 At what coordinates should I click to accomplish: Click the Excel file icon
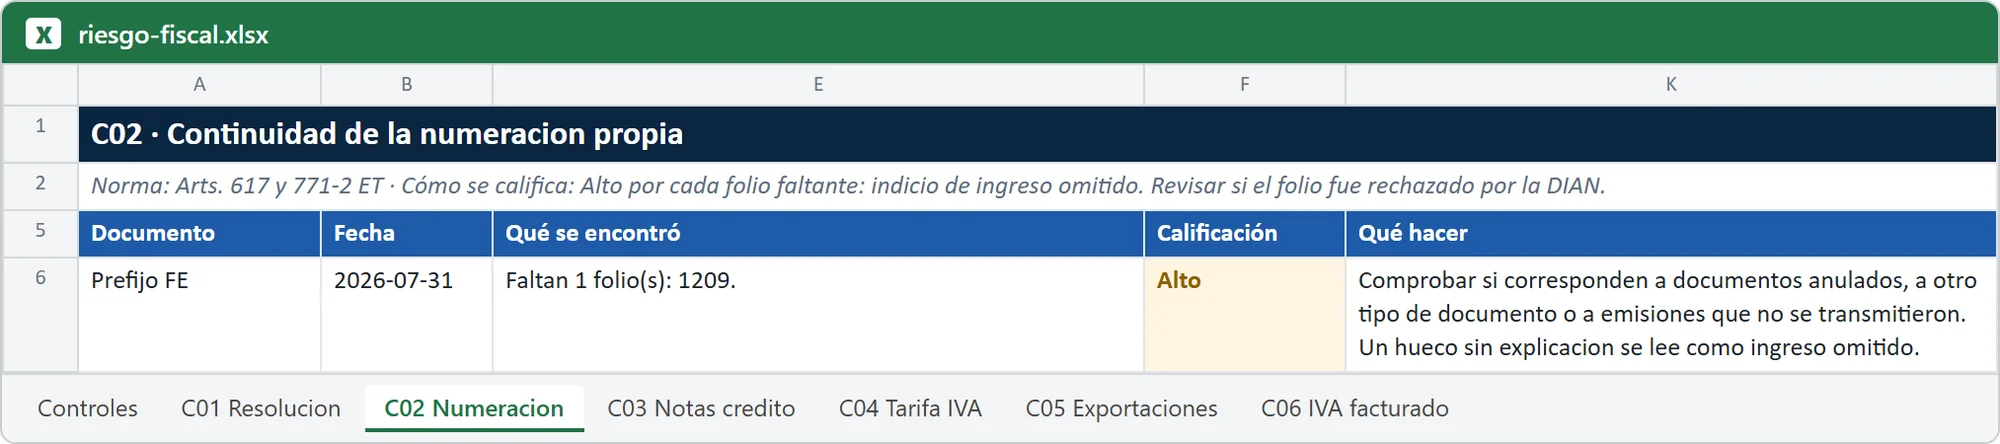[x=43, y=34]
